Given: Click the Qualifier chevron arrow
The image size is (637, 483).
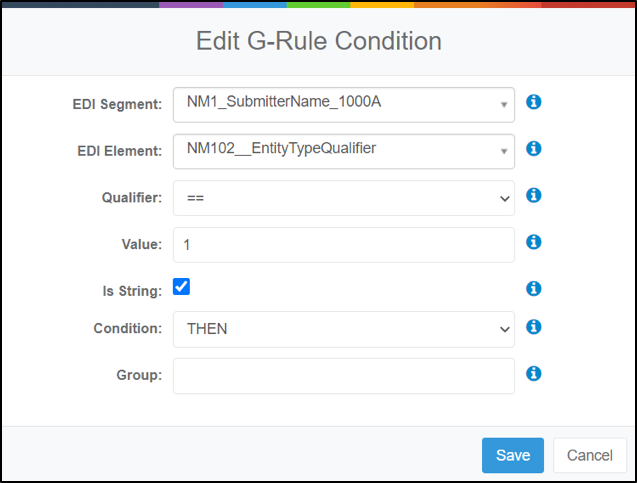Looking at the screenshot, I should click(505, 199).
